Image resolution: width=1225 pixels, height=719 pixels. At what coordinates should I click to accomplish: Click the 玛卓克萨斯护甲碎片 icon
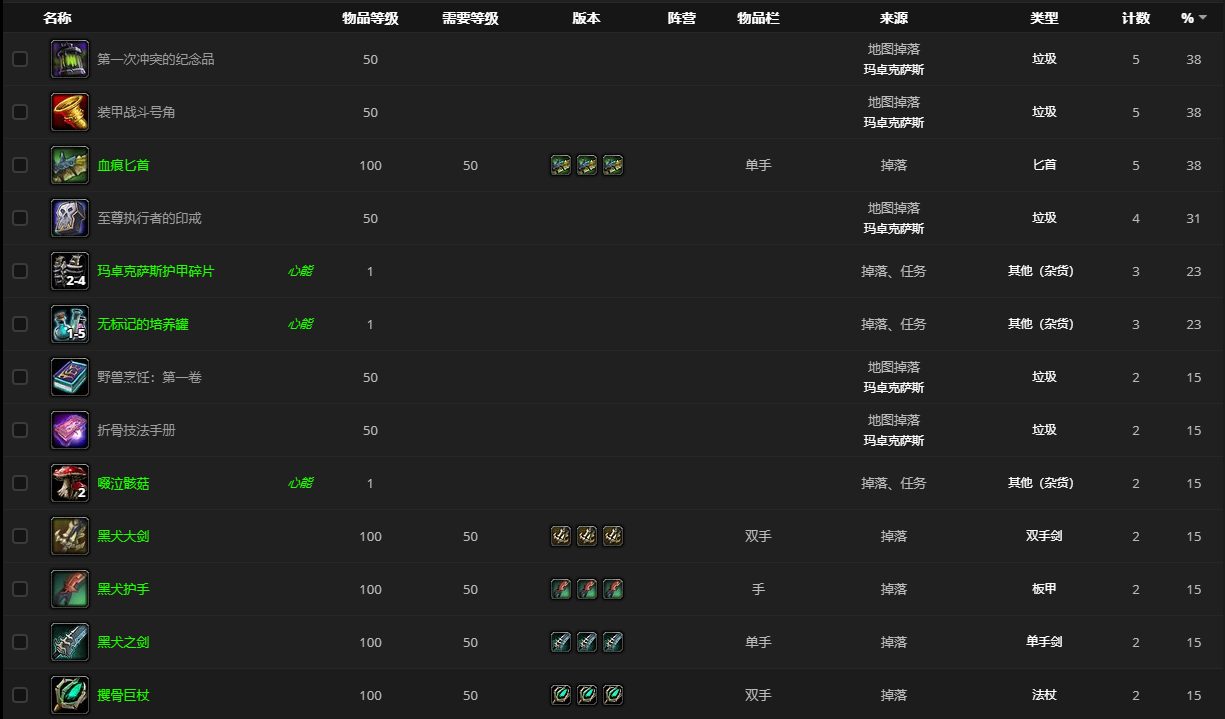coord(70,271)
